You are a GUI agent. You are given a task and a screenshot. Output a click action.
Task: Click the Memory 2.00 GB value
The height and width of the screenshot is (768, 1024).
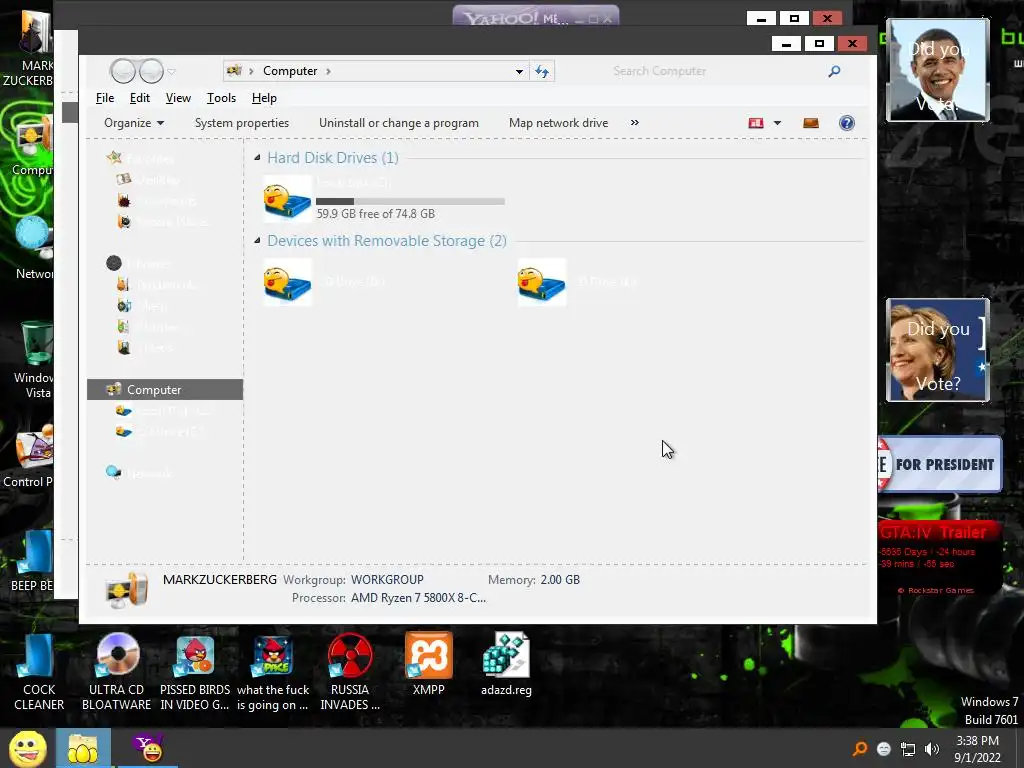coord(560,579)
